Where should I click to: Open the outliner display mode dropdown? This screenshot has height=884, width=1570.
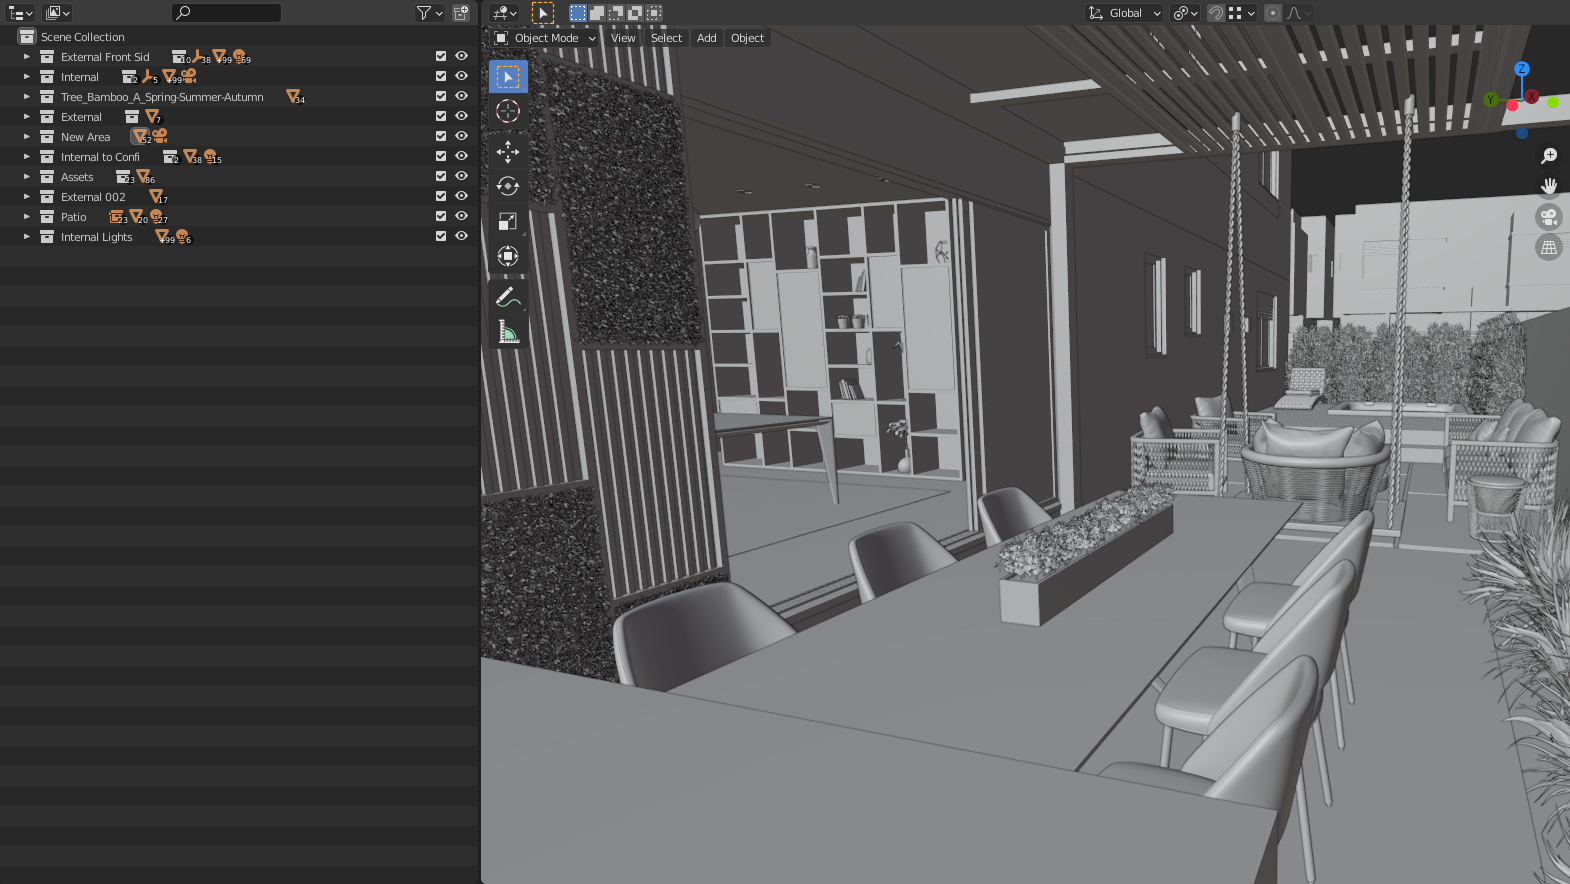[58, 13]
